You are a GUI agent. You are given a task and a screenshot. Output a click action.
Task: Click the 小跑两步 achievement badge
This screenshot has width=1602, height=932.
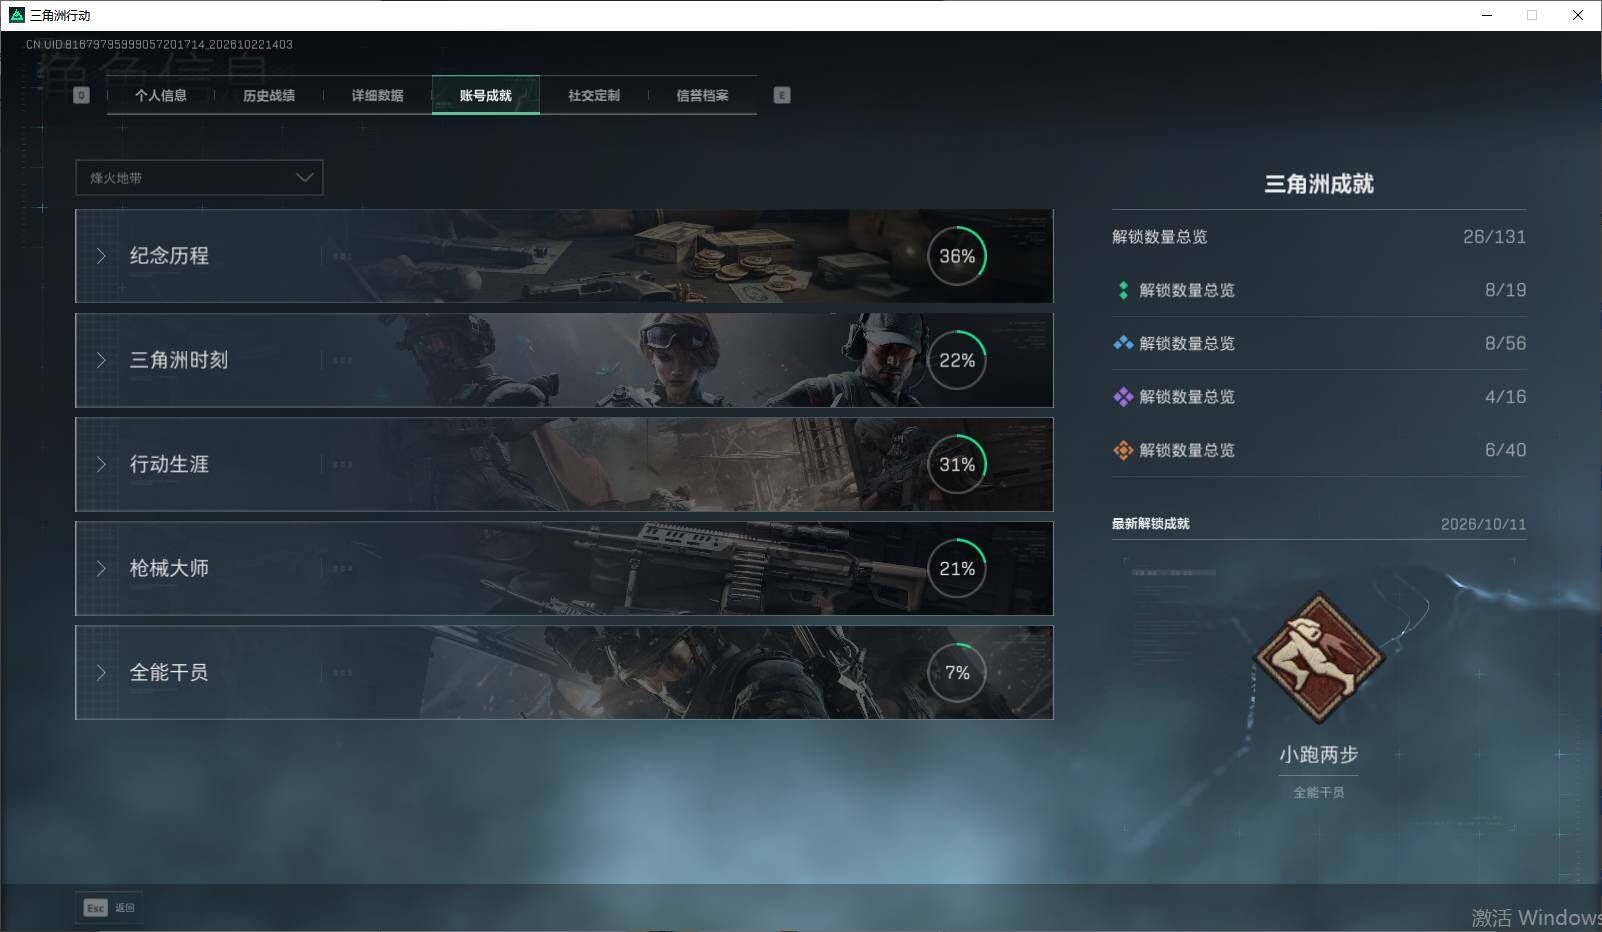click(1319, 657)
